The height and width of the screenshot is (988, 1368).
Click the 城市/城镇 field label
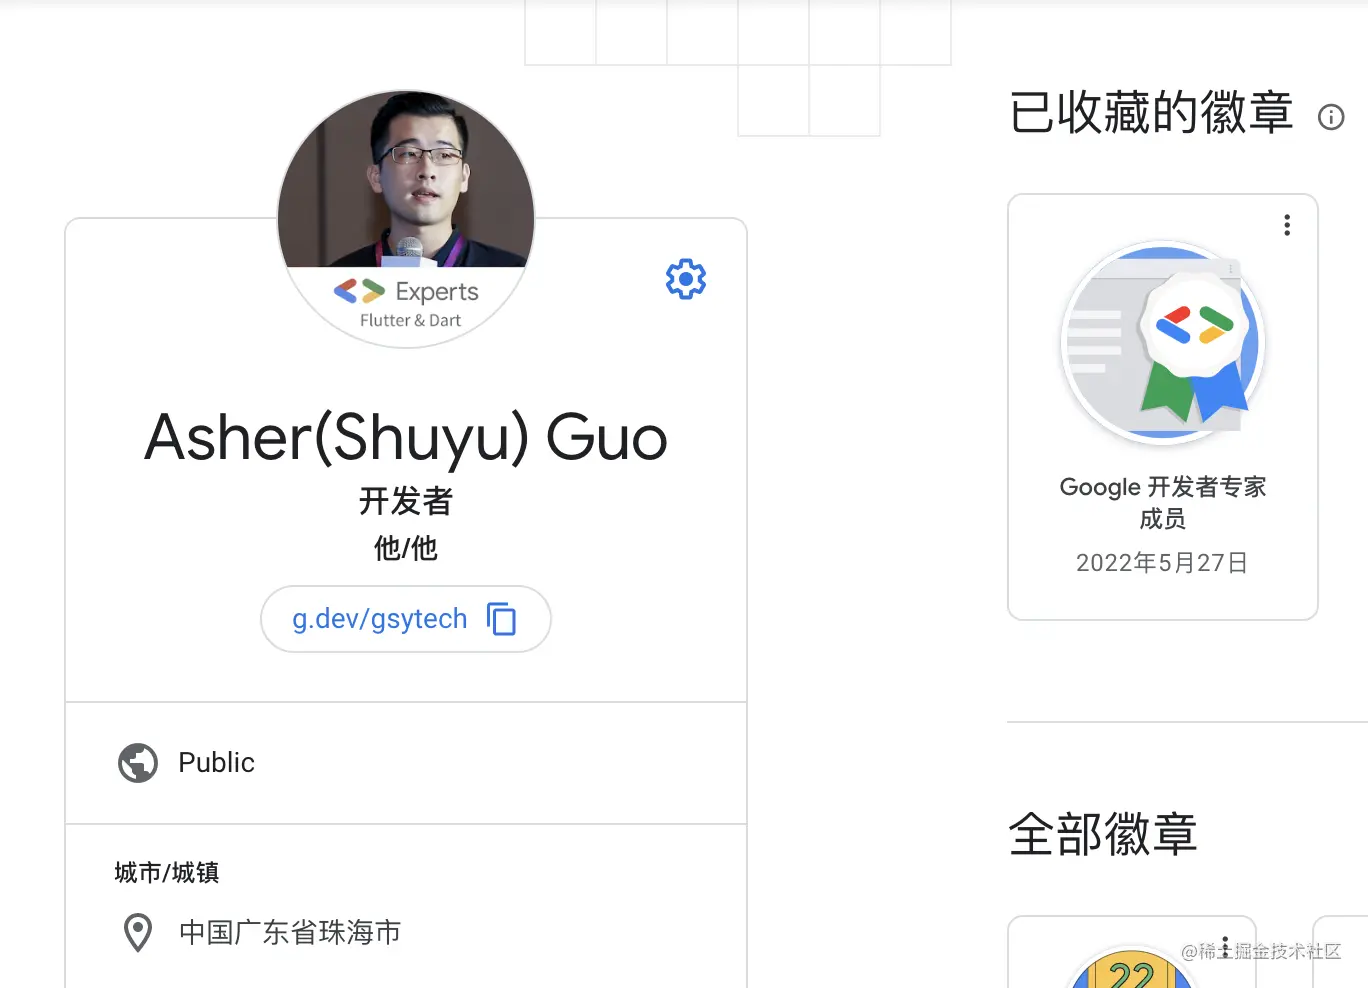[167, 872]
